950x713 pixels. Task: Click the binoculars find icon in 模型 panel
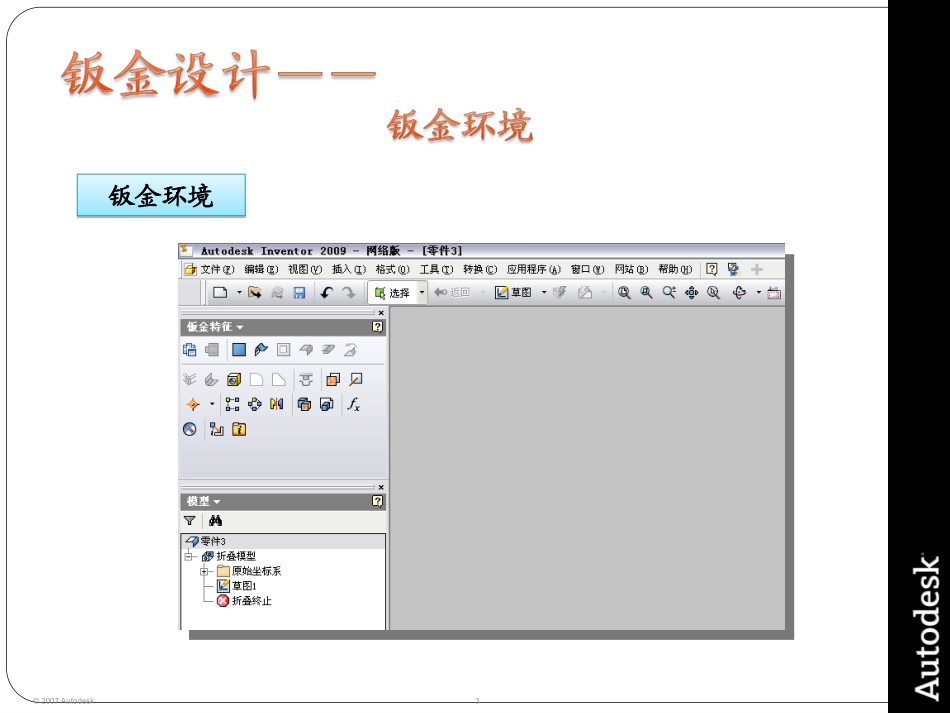coord(215,520)
